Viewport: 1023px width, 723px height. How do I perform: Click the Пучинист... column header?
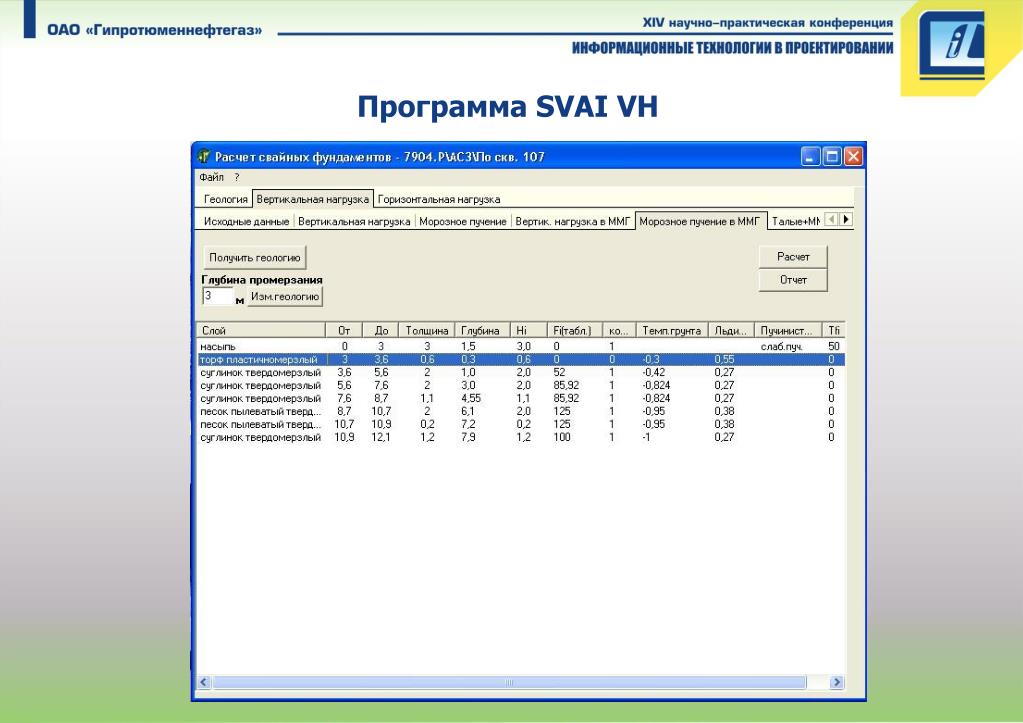(787, 331)
